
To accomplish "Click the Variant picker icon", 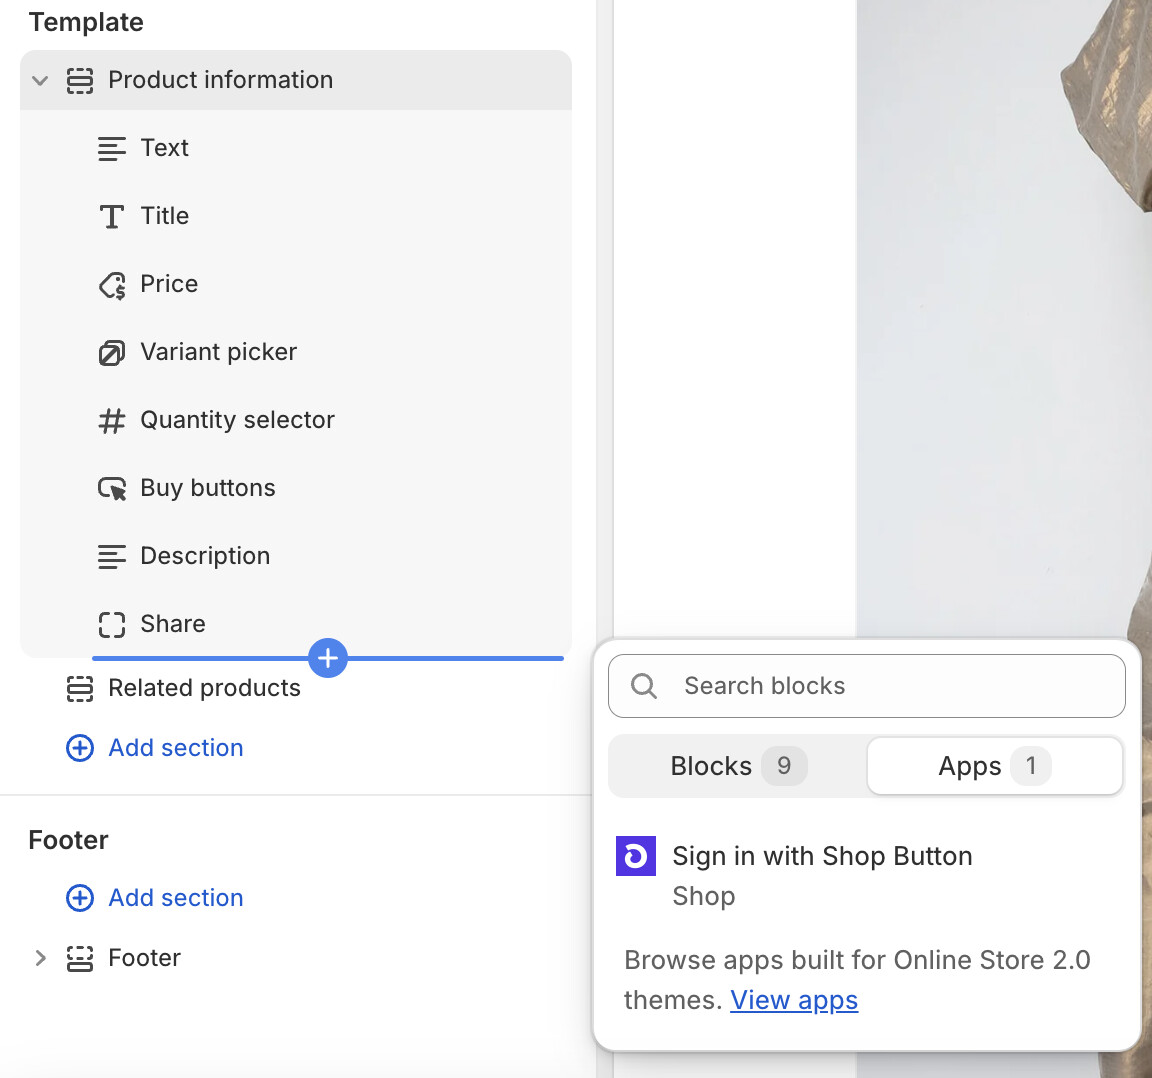I will coord(112,353).
